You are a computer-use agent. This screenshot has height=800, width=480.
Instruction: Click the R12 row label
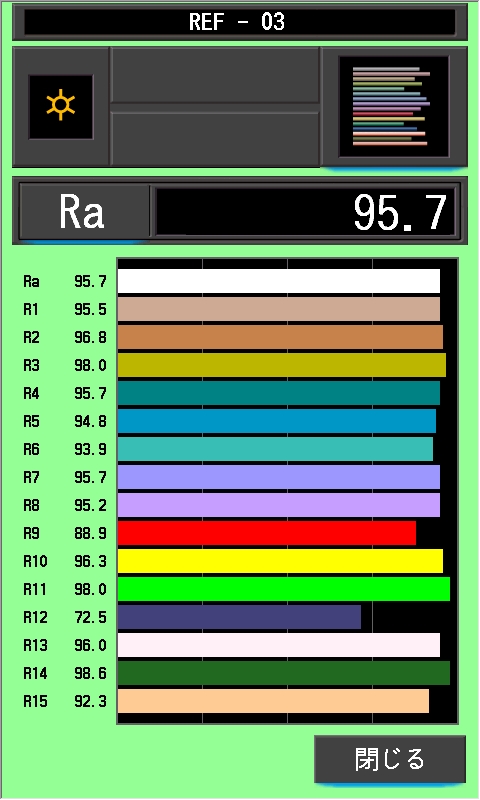[x=35, y=618]
